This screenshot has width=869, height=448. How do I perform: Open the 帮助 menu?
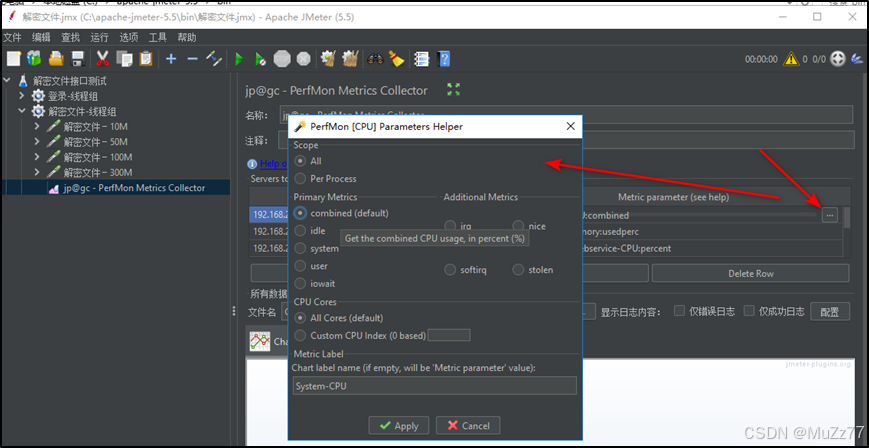[187, 38]
